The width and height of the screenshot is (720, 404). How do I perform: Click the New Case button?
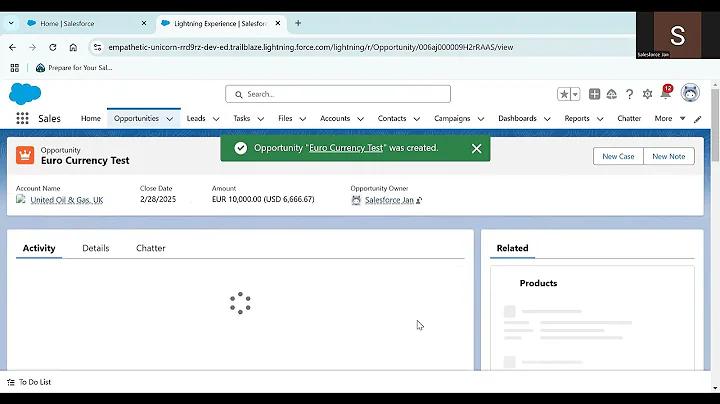[618, 157]
